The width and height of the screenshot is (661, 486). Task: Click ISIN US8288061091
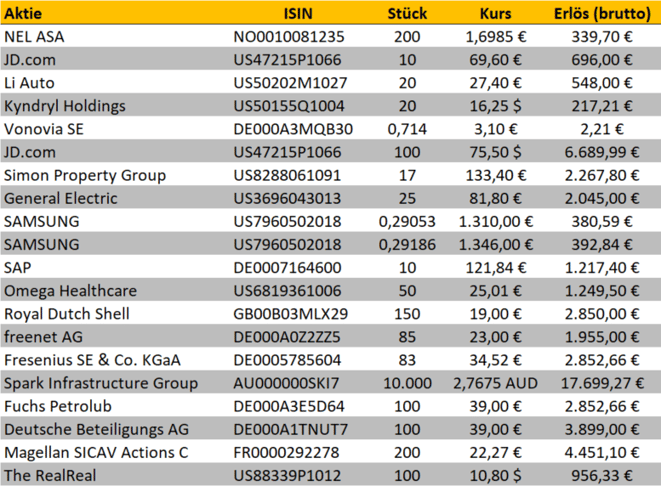pyautogui.click(x=287, y=175)
